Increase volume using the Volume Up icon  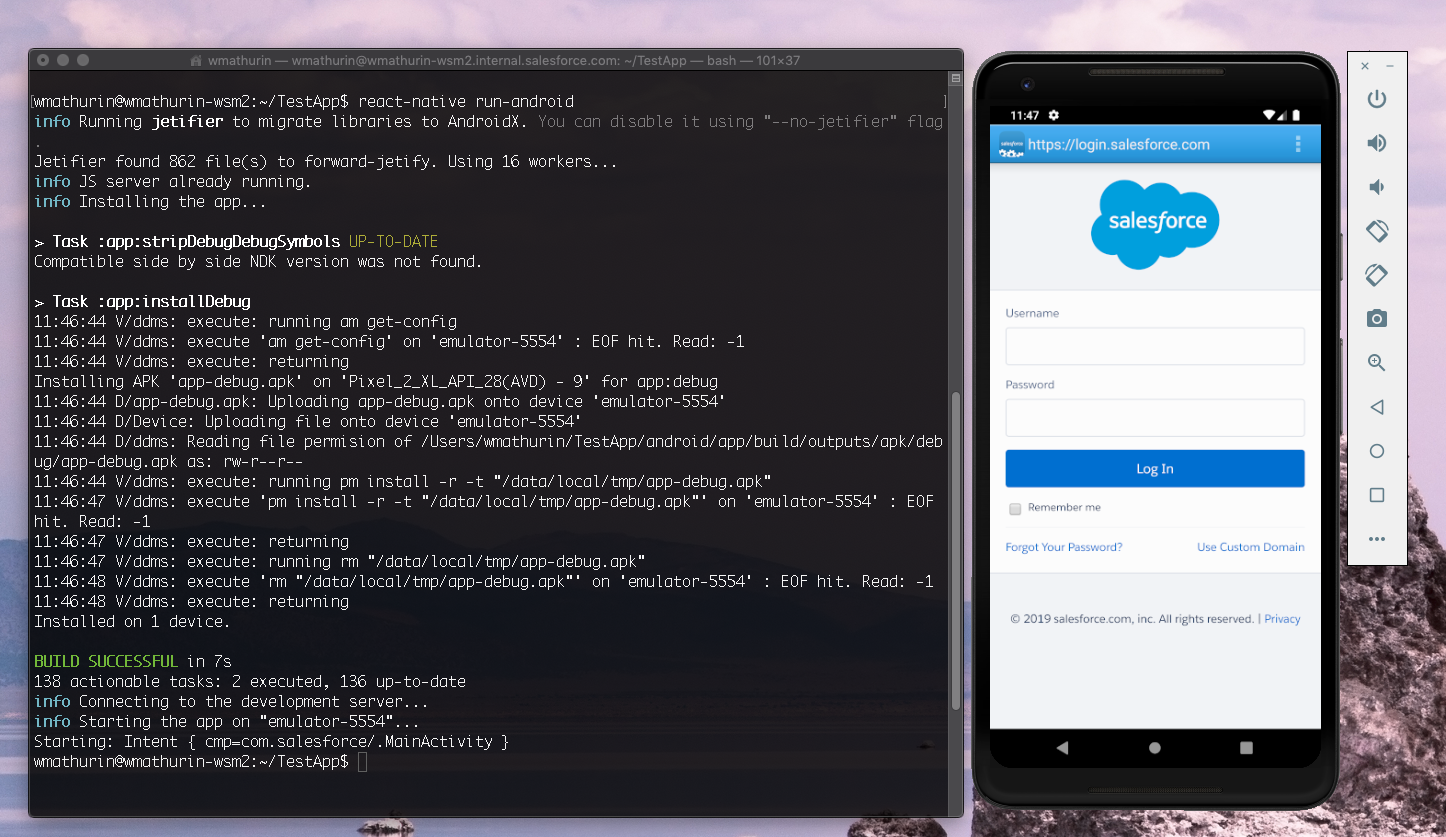tap(1377, 143)
